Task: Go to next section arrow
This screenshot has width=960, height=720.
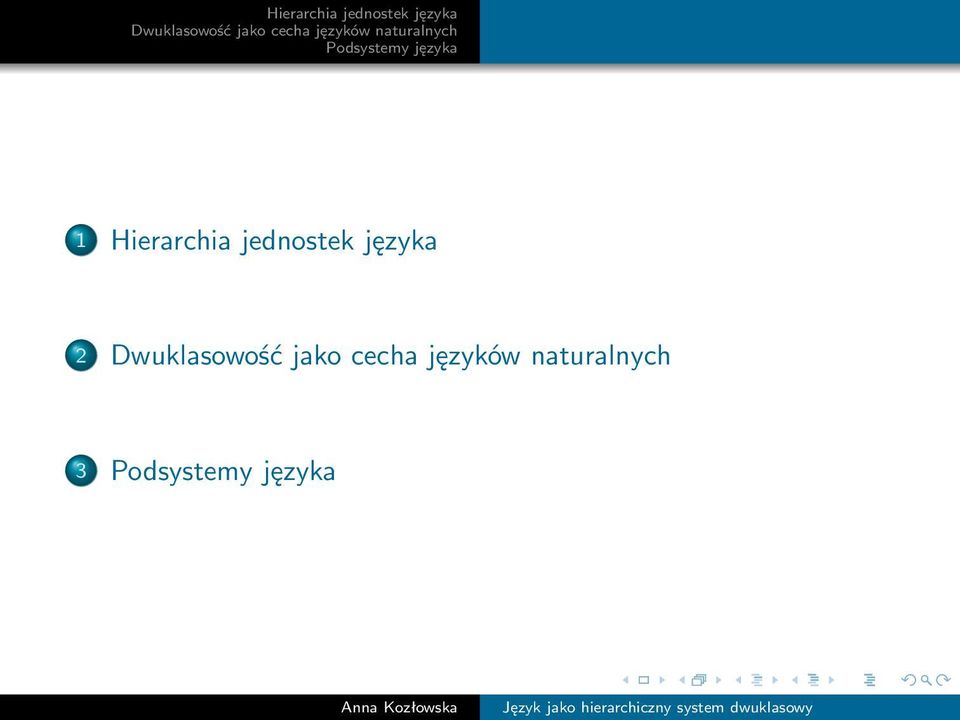Action: tap(831, 680)
